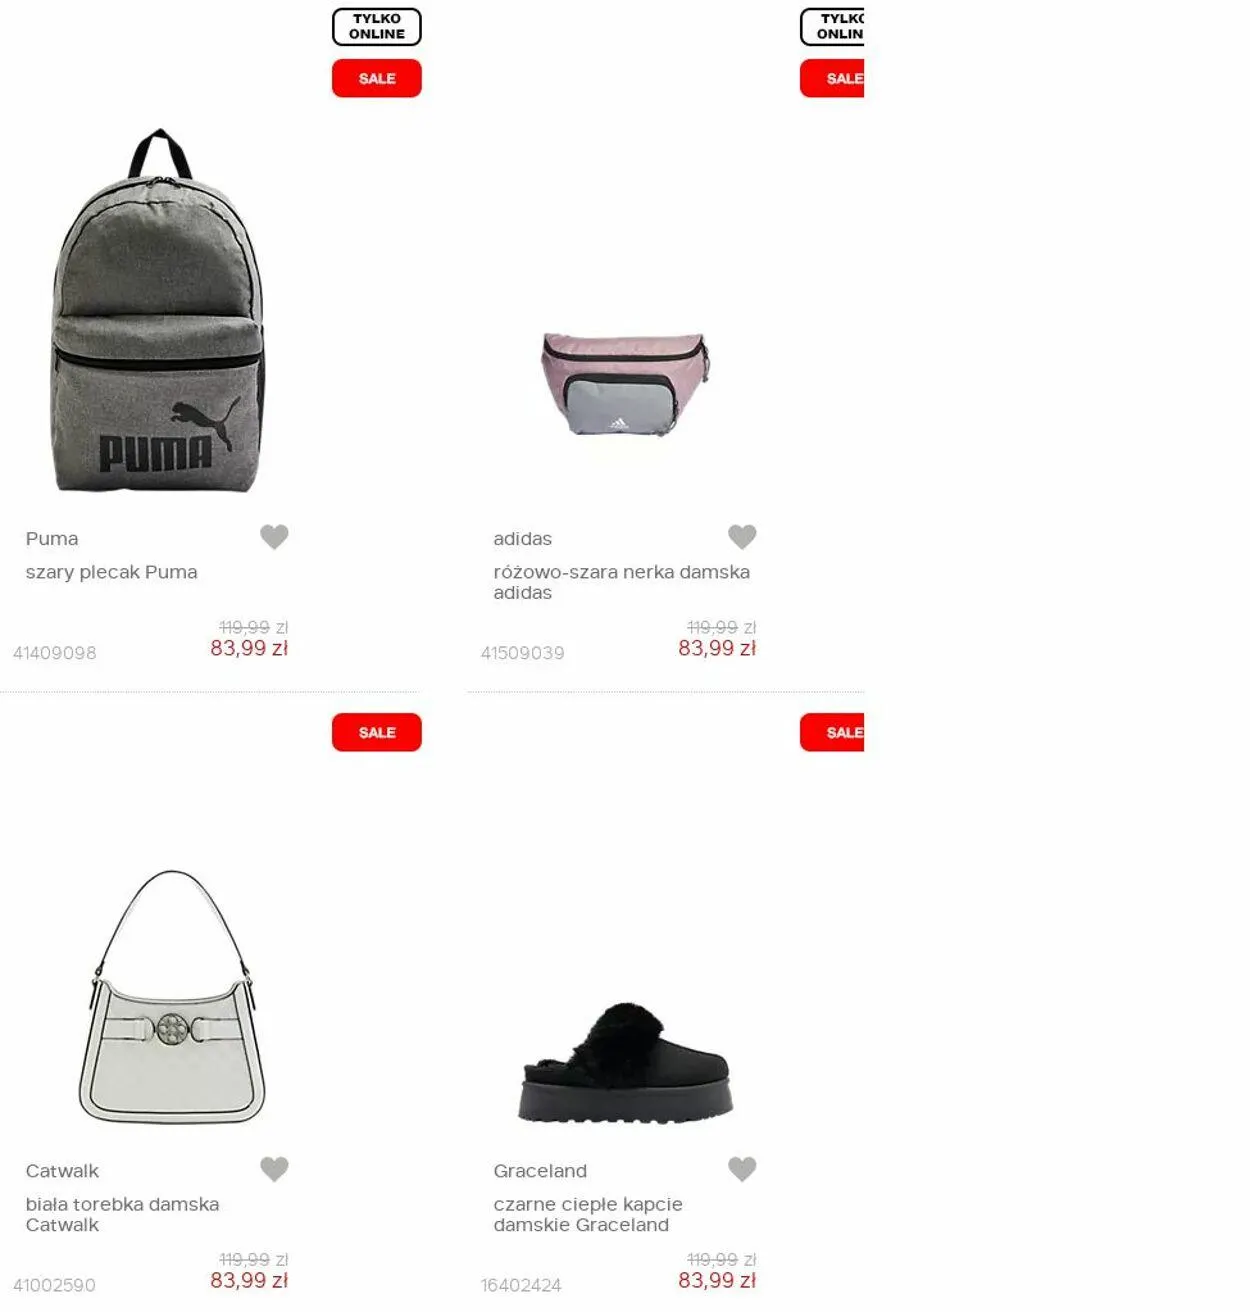Image resolution: width=1250 pixels, height=1312 pixels.
Task: Click TYLKO ONLINE badge above adidas bag
Action: tap(832, 27)
